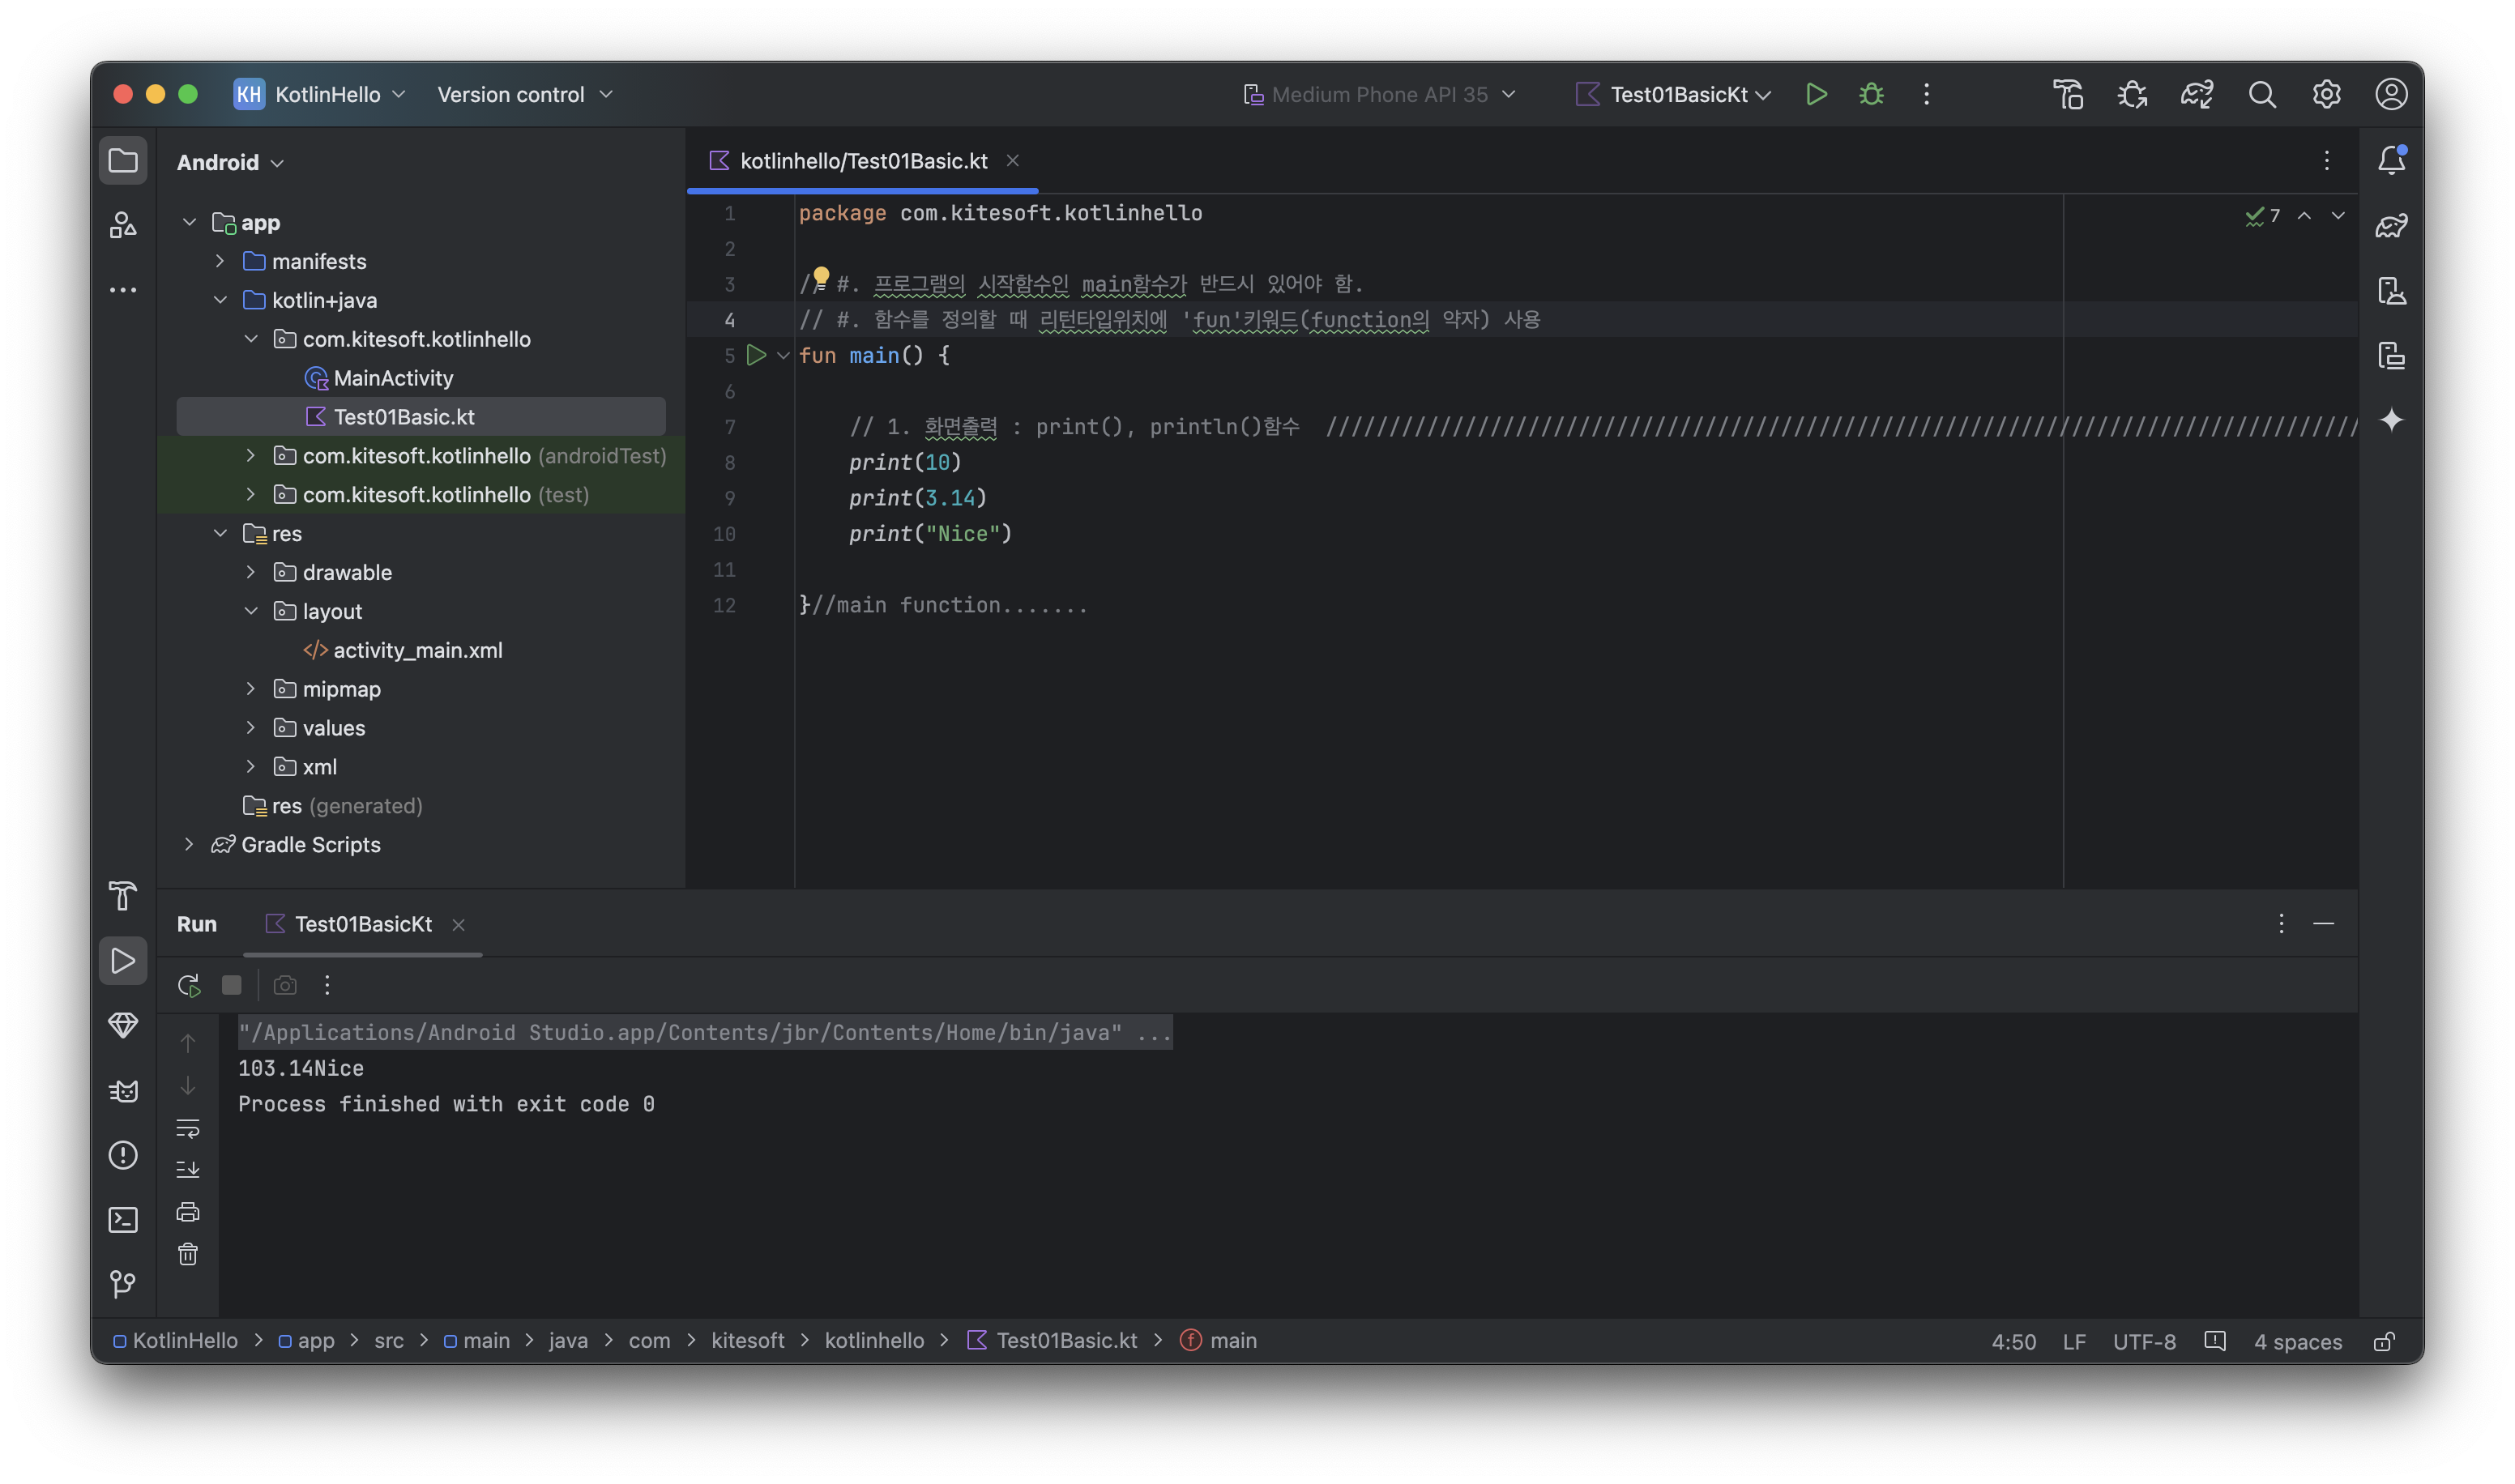Toggle the read-only lock in status bar

[x=2384, y=1341]
